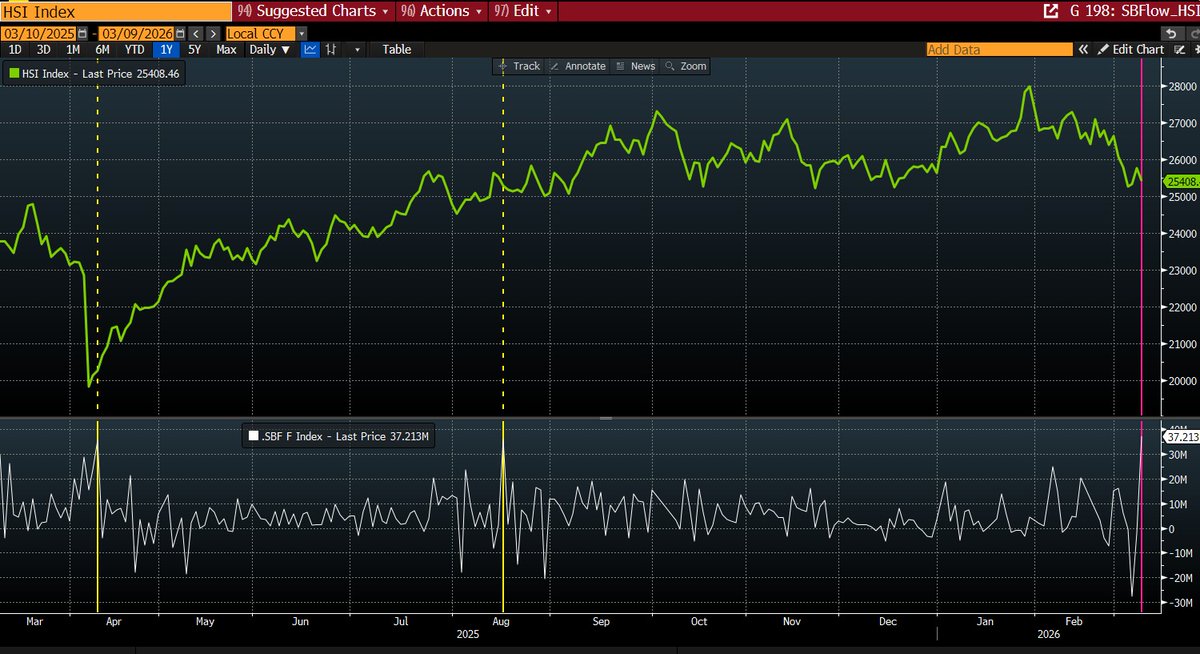Image resolution: width=1200 pixels, height=654 pixels.
Task: Open the Suggested Charts menu
Action: 313,11
